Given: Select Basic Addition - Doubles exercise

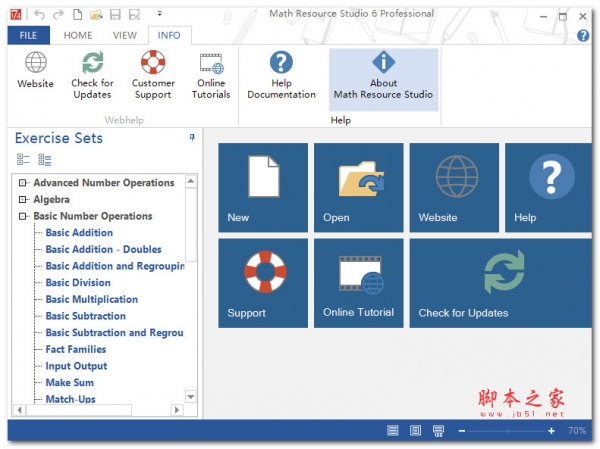Looking at the screenshot, I should [103, 249].
